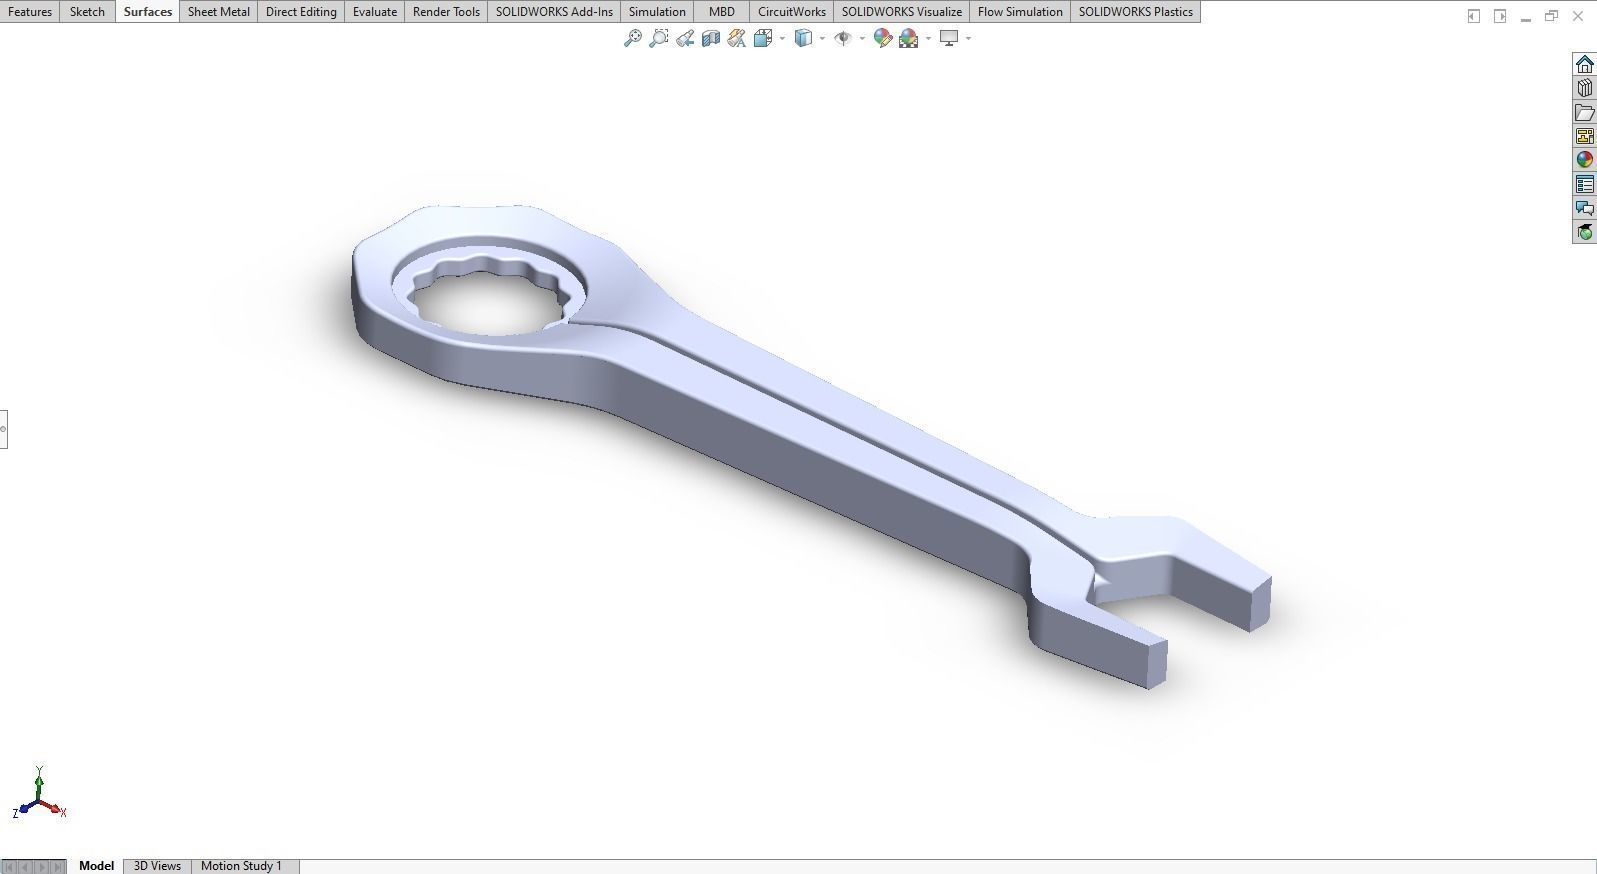
Task: Select the Model bottom tab
Action: coord(96,866)
